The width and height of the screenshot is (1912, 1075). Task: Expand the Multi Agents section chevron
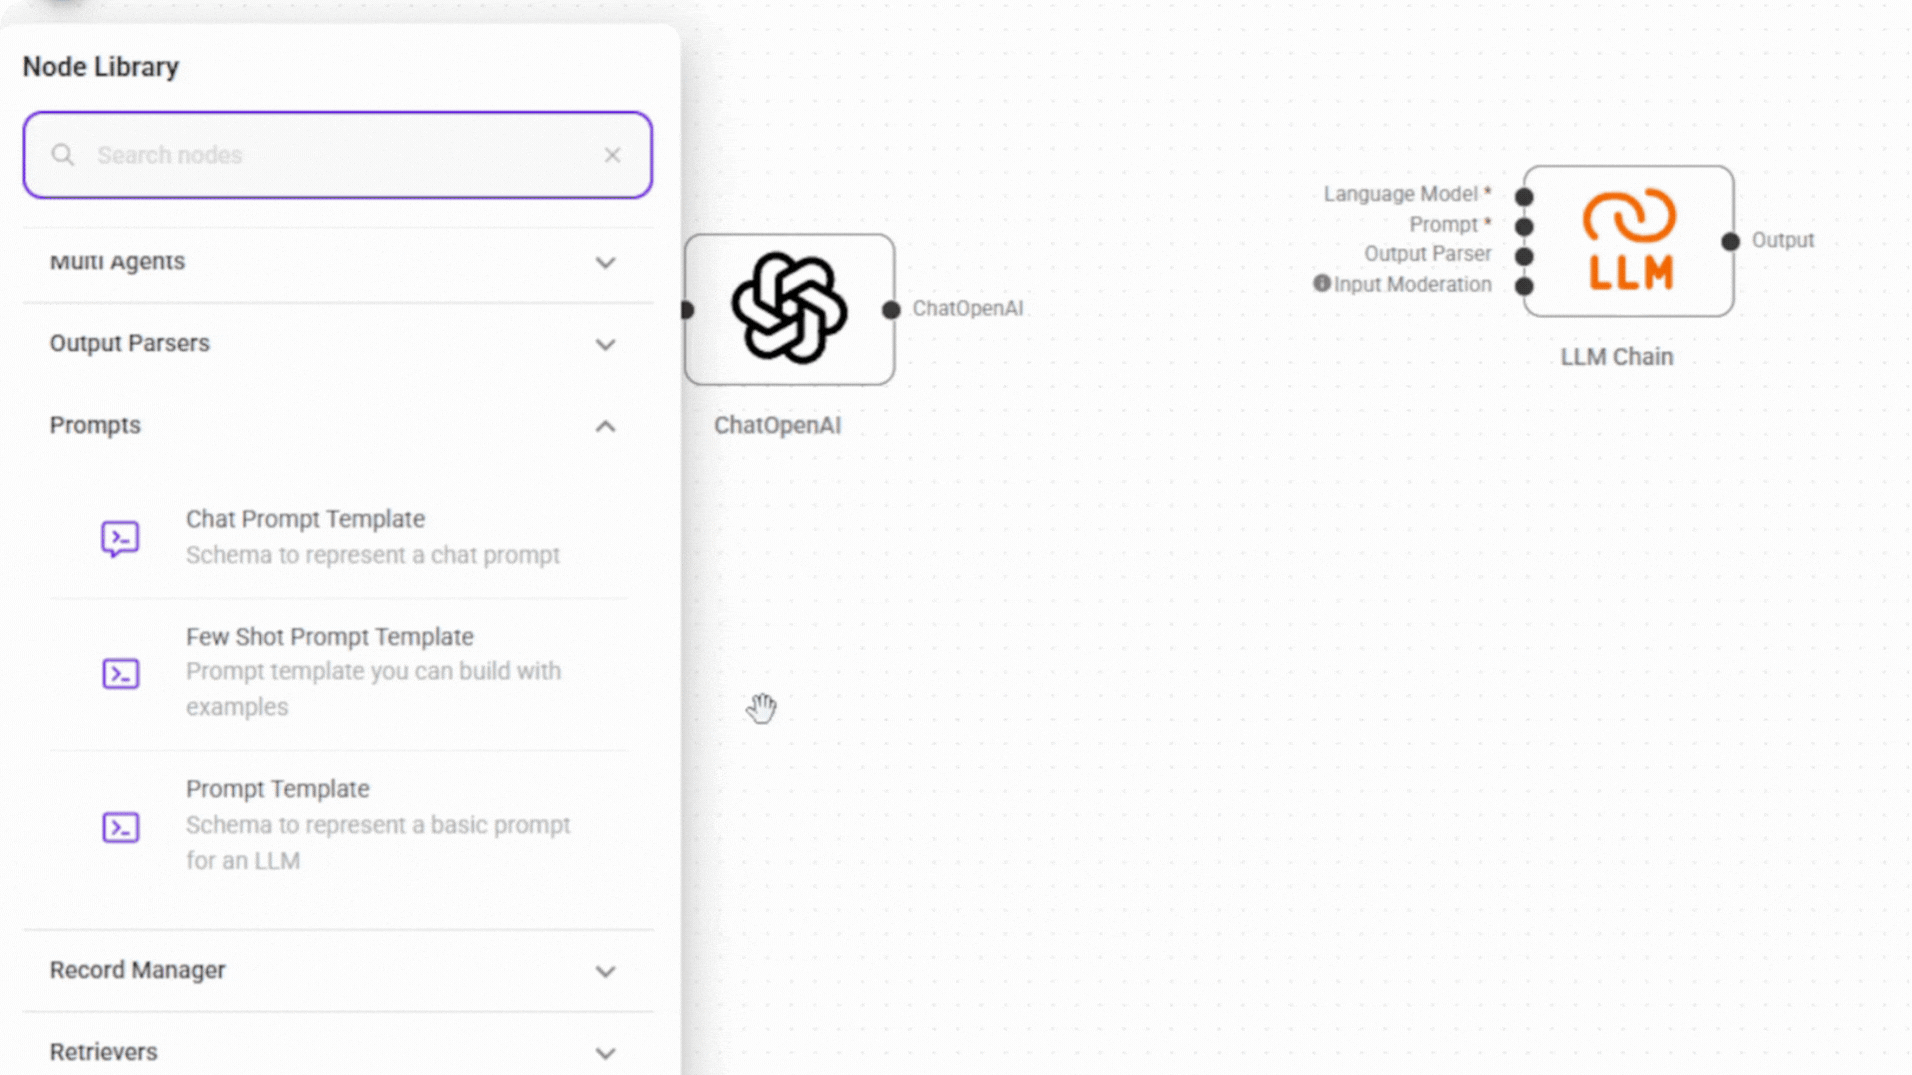coord(605,262)
